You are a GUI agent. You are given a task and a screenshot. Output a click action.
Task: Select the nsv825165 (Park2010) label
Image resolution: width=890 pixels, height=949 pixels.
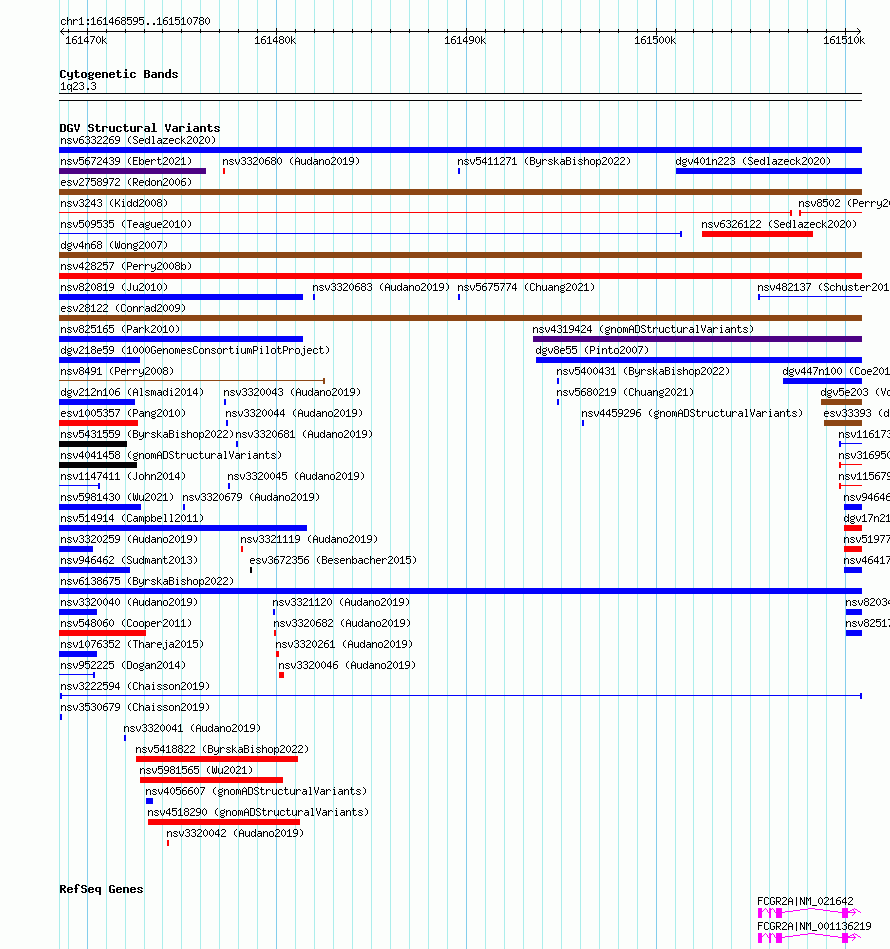[x=120, y=329]
